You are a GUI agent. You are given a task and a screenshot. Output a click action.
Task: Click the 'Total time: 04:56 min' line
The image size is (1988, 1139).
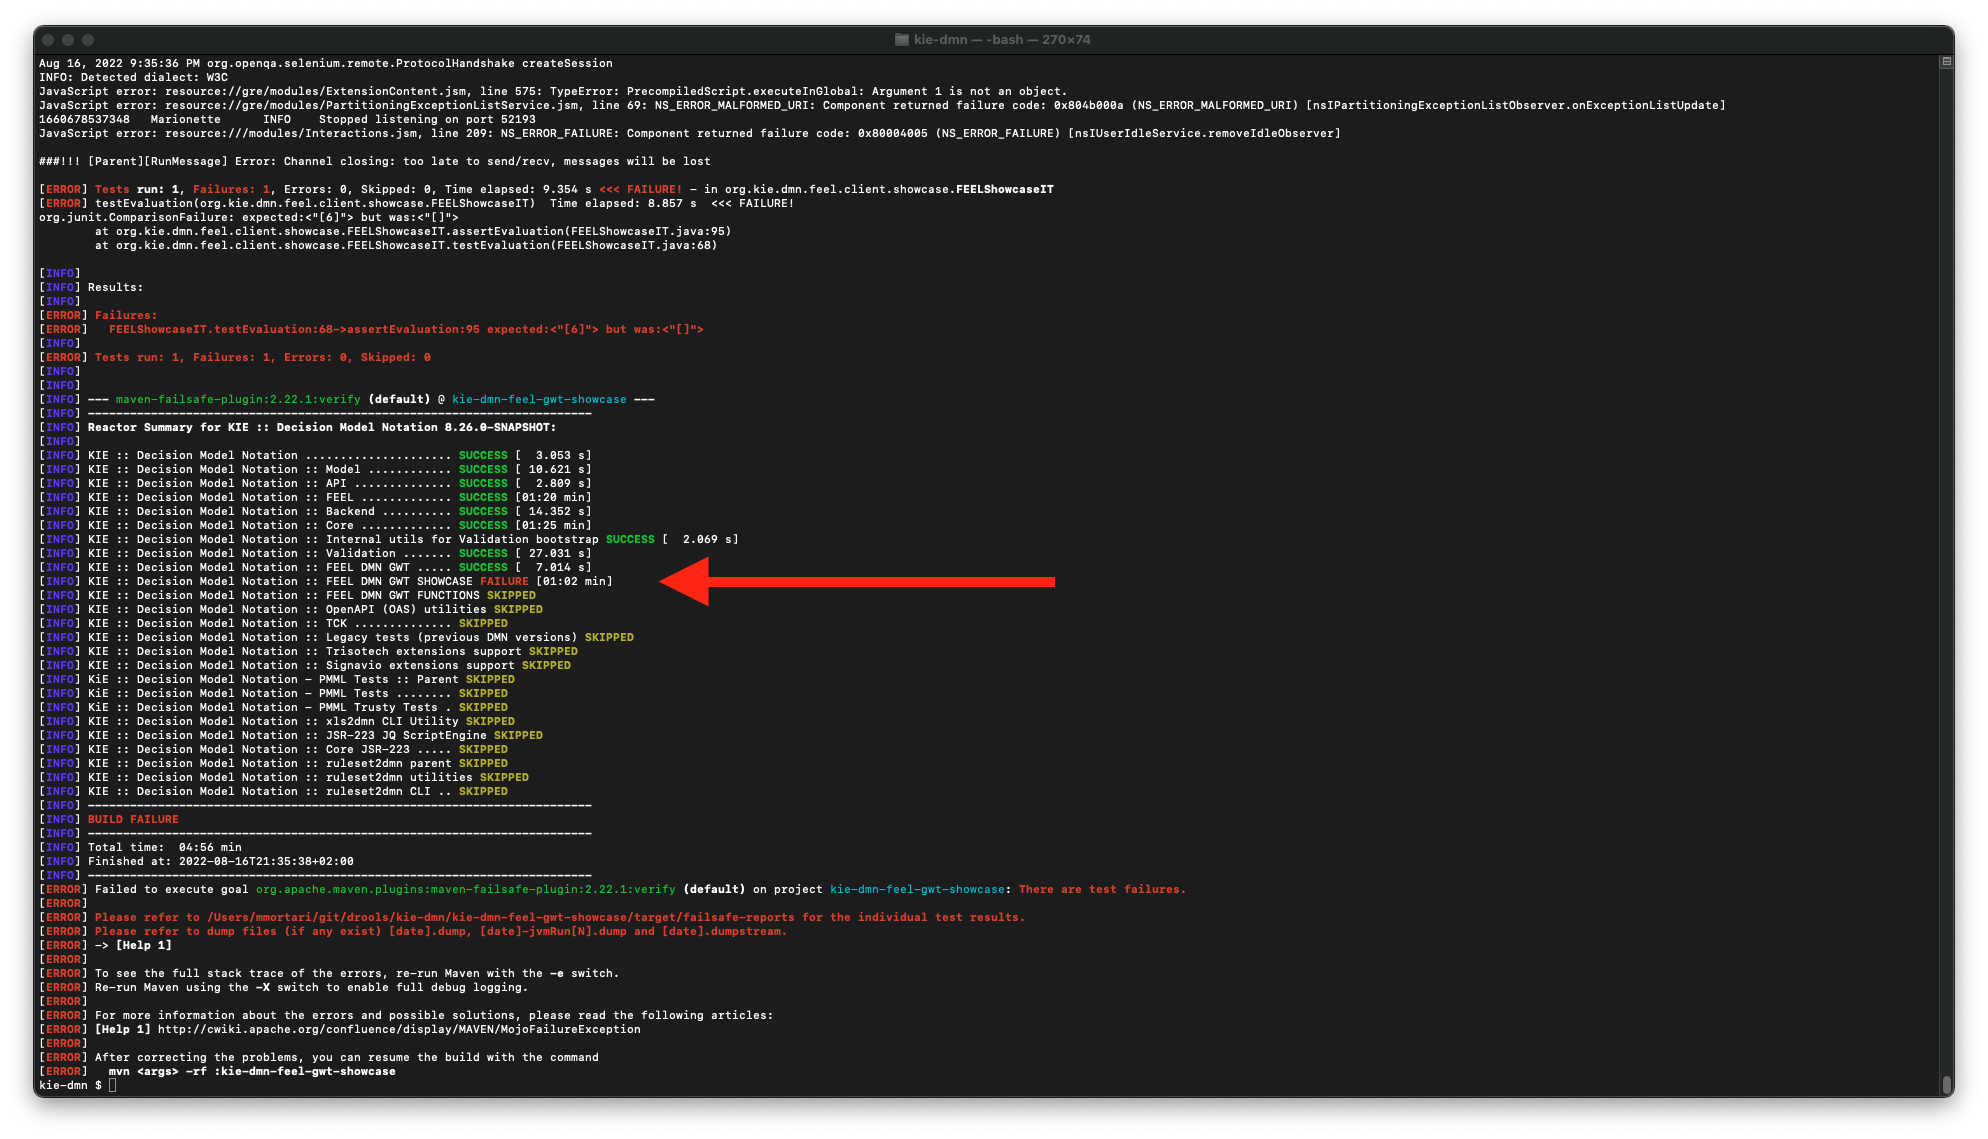click(x=164, y=847)
